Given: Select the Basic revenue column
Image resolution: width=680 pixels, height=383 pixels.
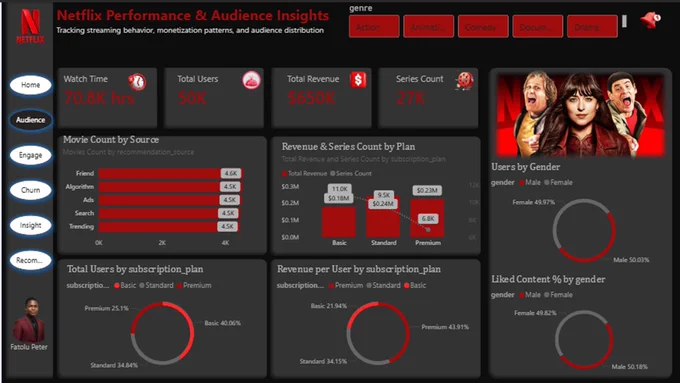Looking at the screenshot, I should coord(339,222).
